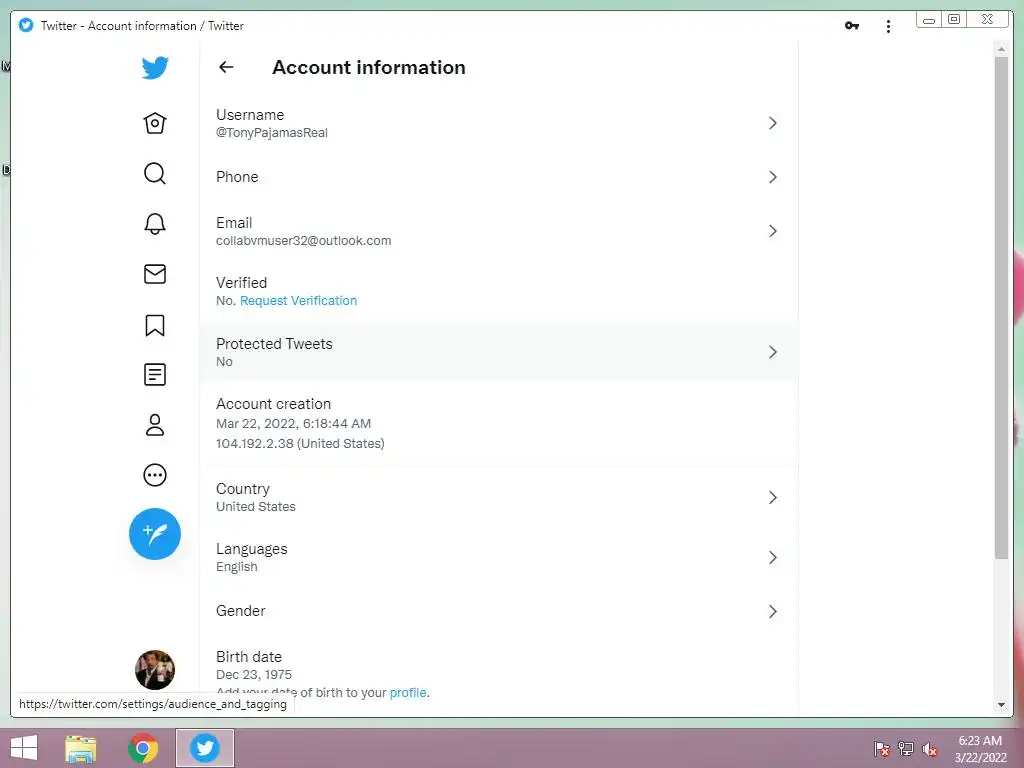Open the Gender setting label
Viewport: 1024px width, 768px height.
pyautogui.click(x=240, y=611)
